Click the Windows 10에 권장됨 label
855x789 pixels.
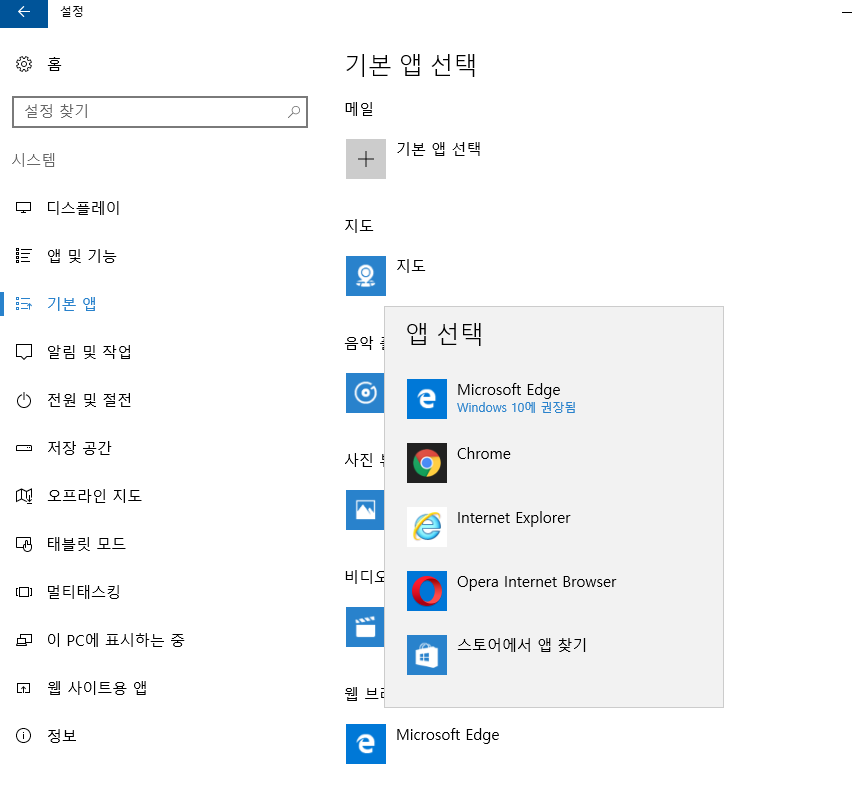coord(516,407)
